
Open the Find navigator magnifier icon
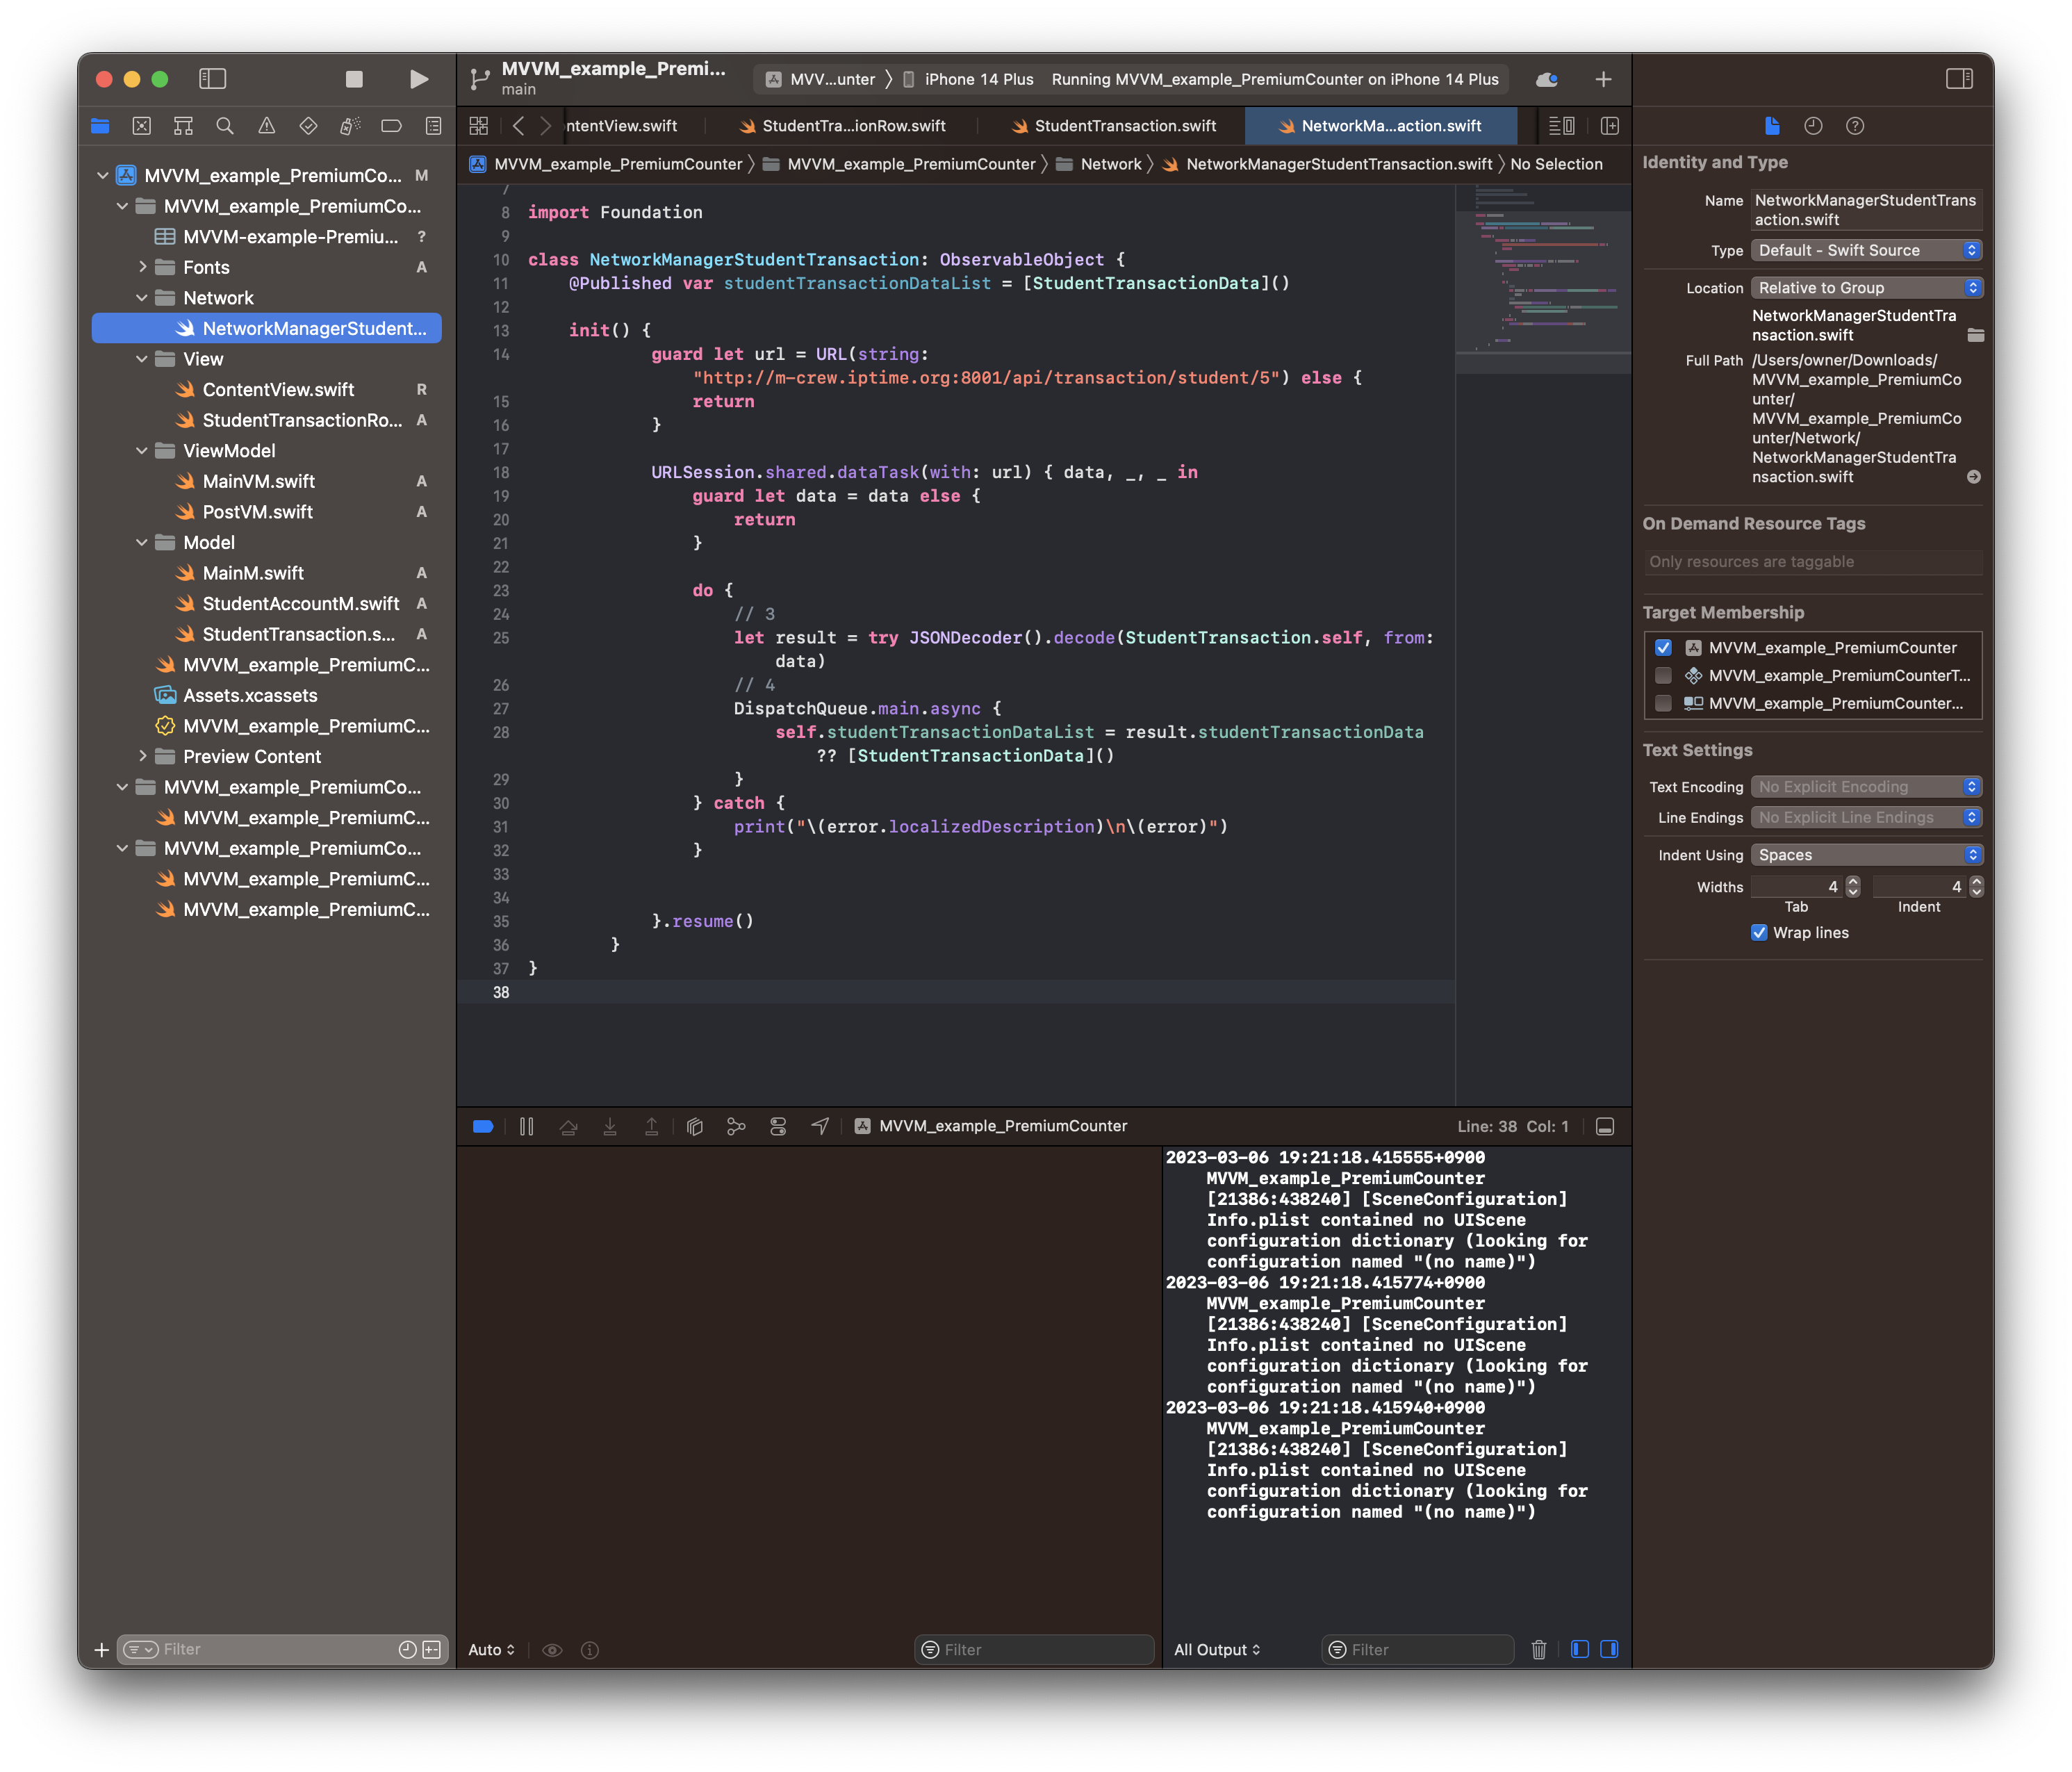pos(225,126)
